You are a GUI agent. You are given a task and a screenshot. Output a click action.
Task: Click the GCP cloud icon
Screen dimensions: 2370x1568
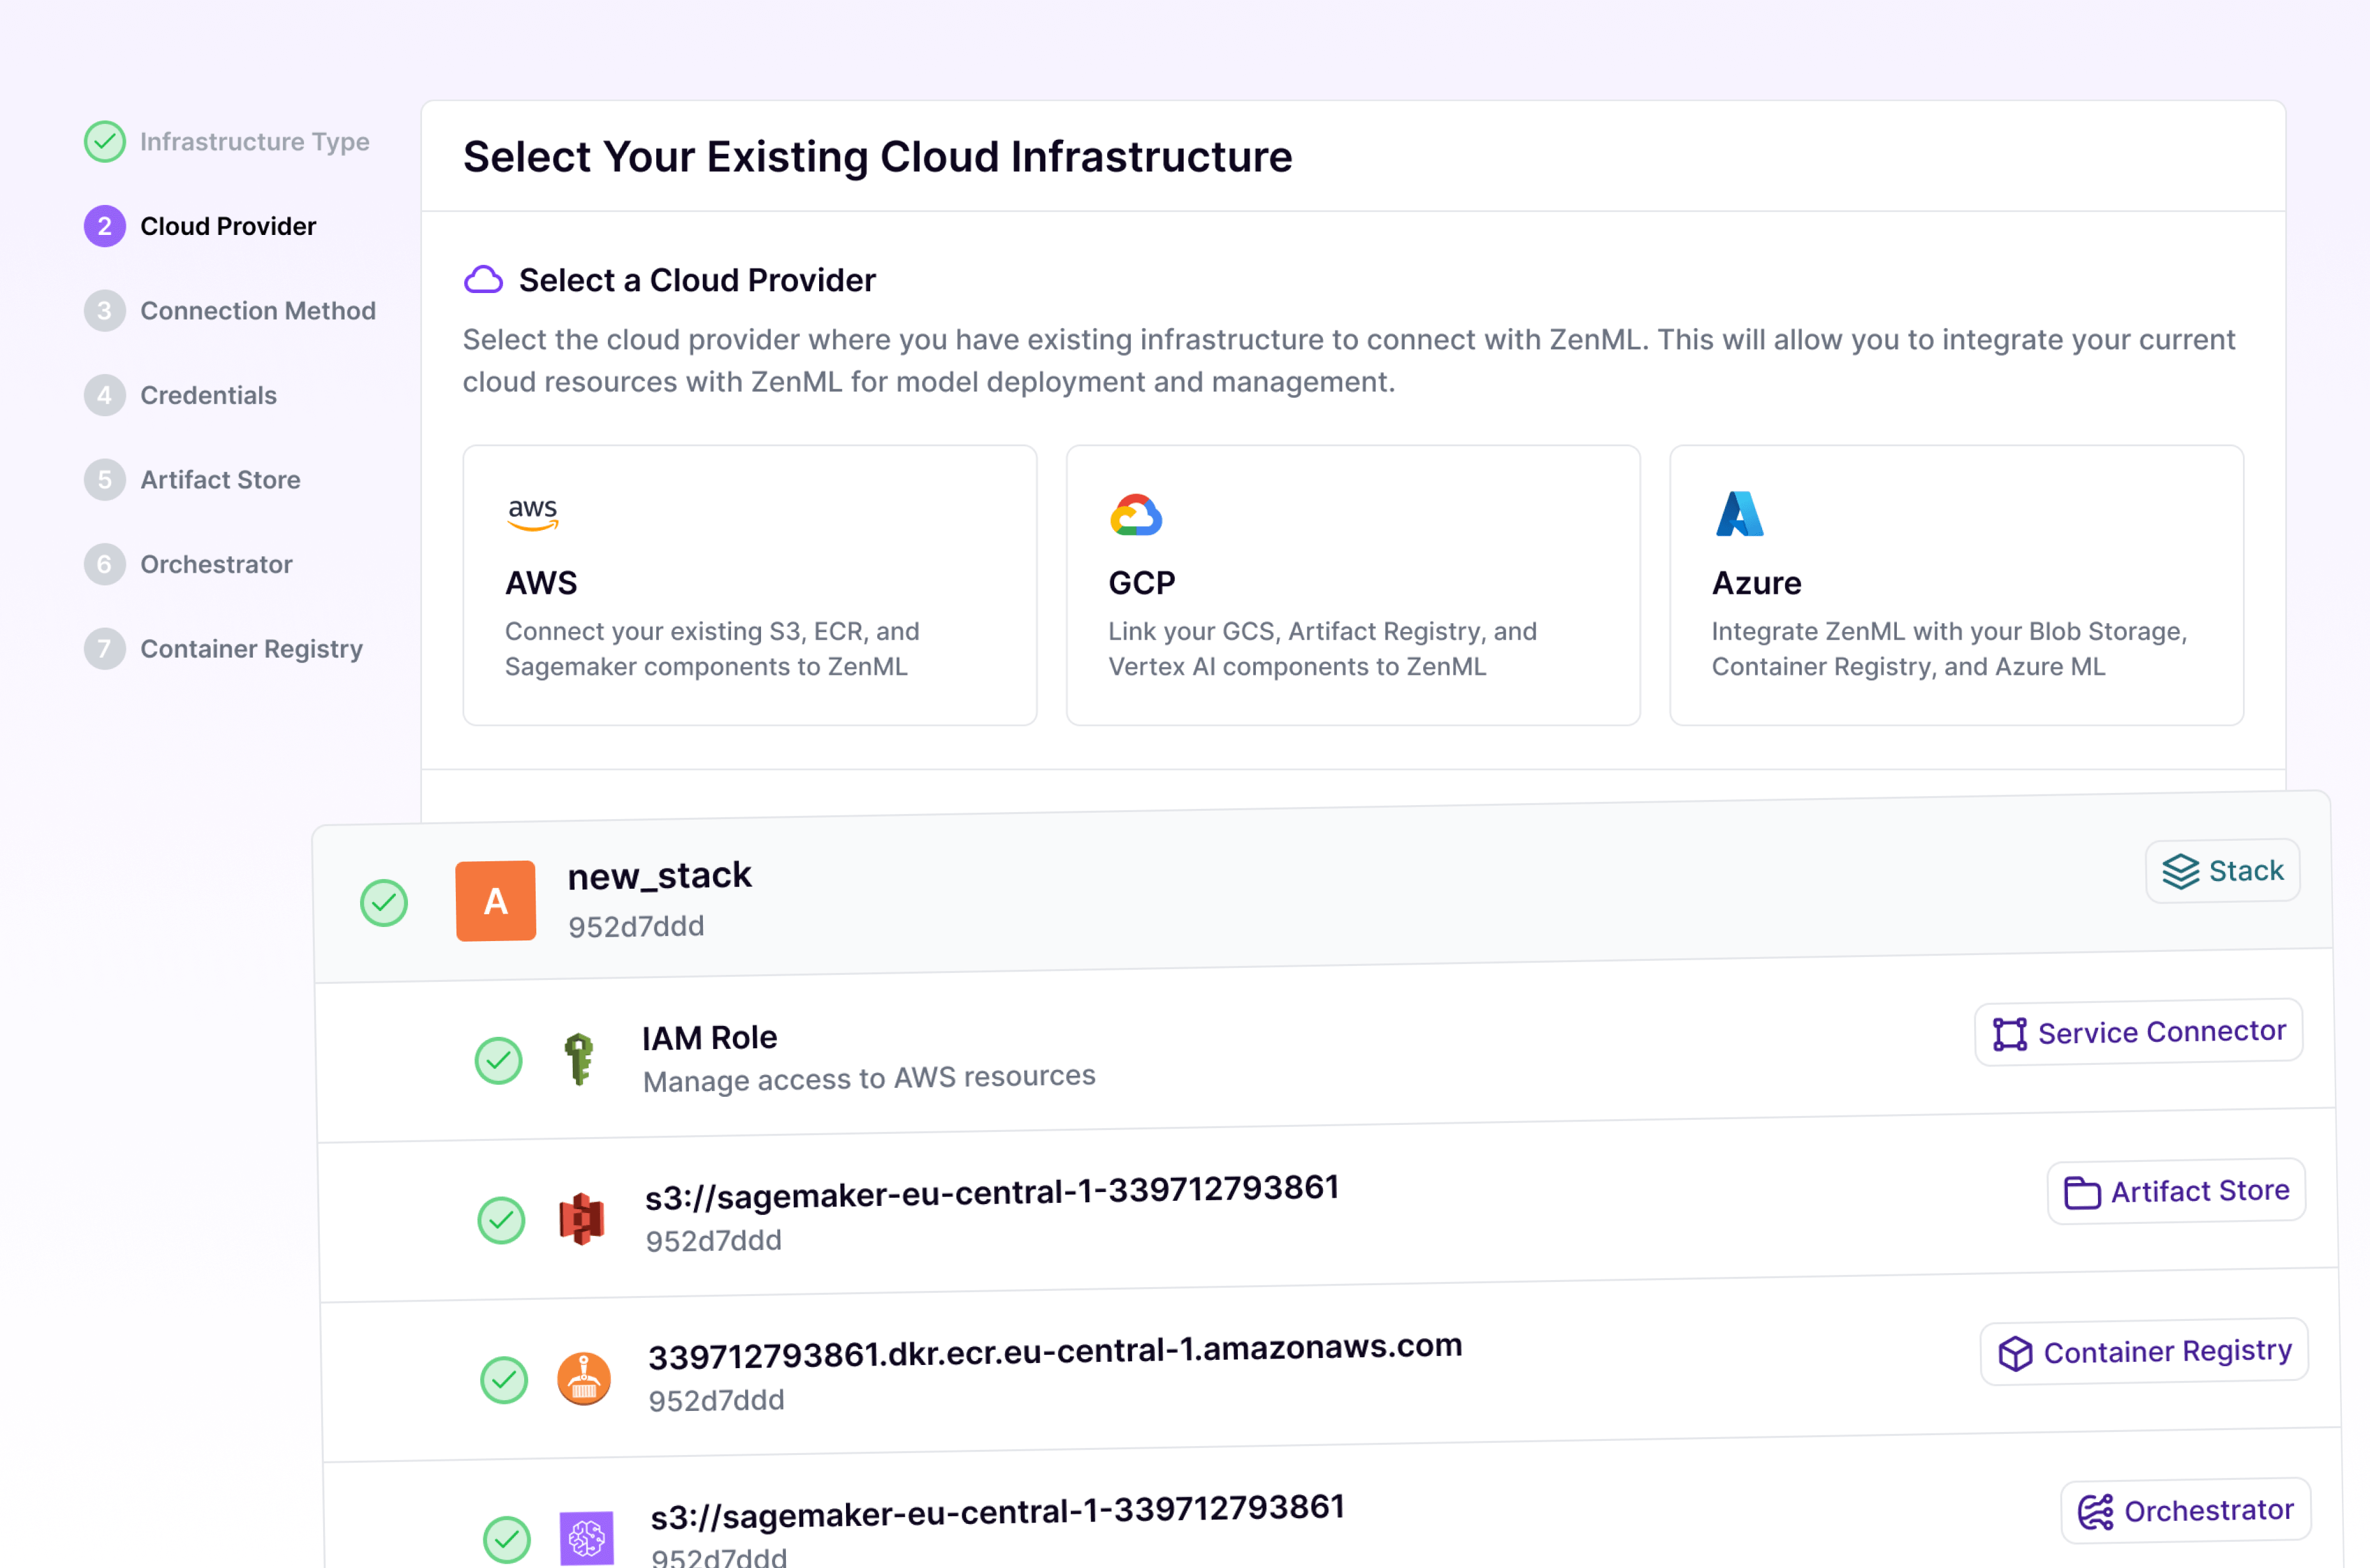click(x=1137, y=514)
